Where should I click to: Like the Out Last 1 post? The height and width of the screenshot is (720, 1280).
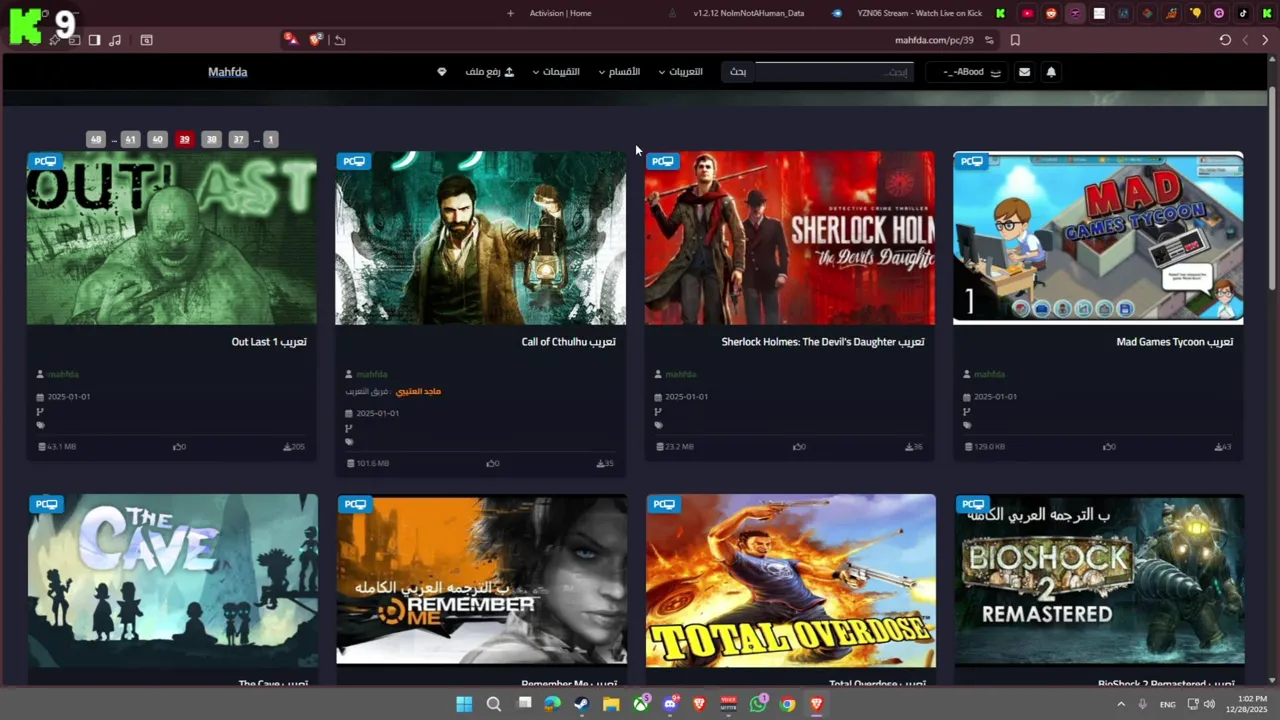tap(179, 447)
